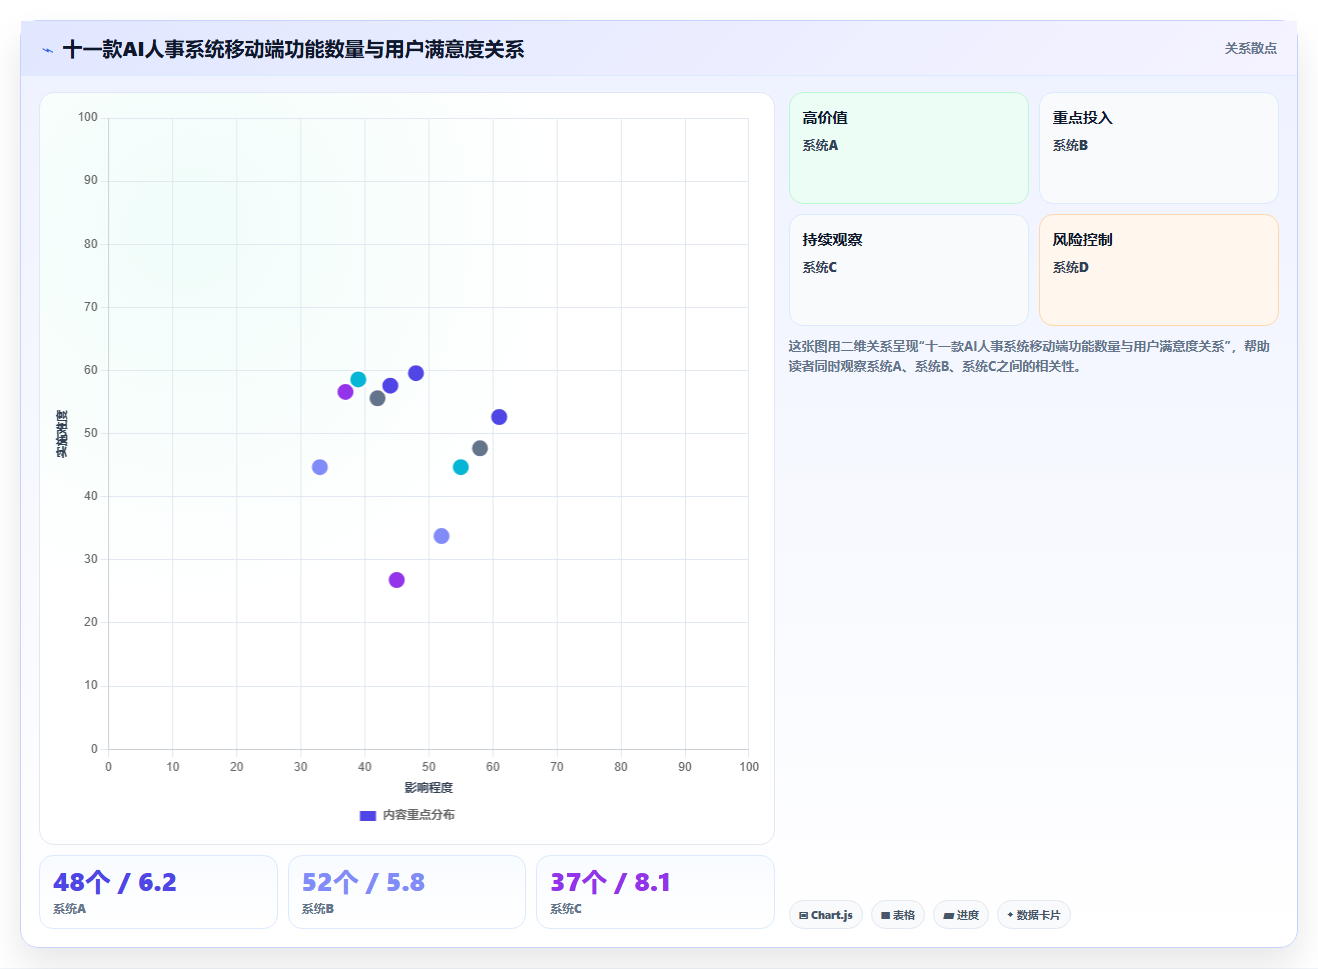
Task: Click the lightning icon beside the chart title
Action: (47, 50)
